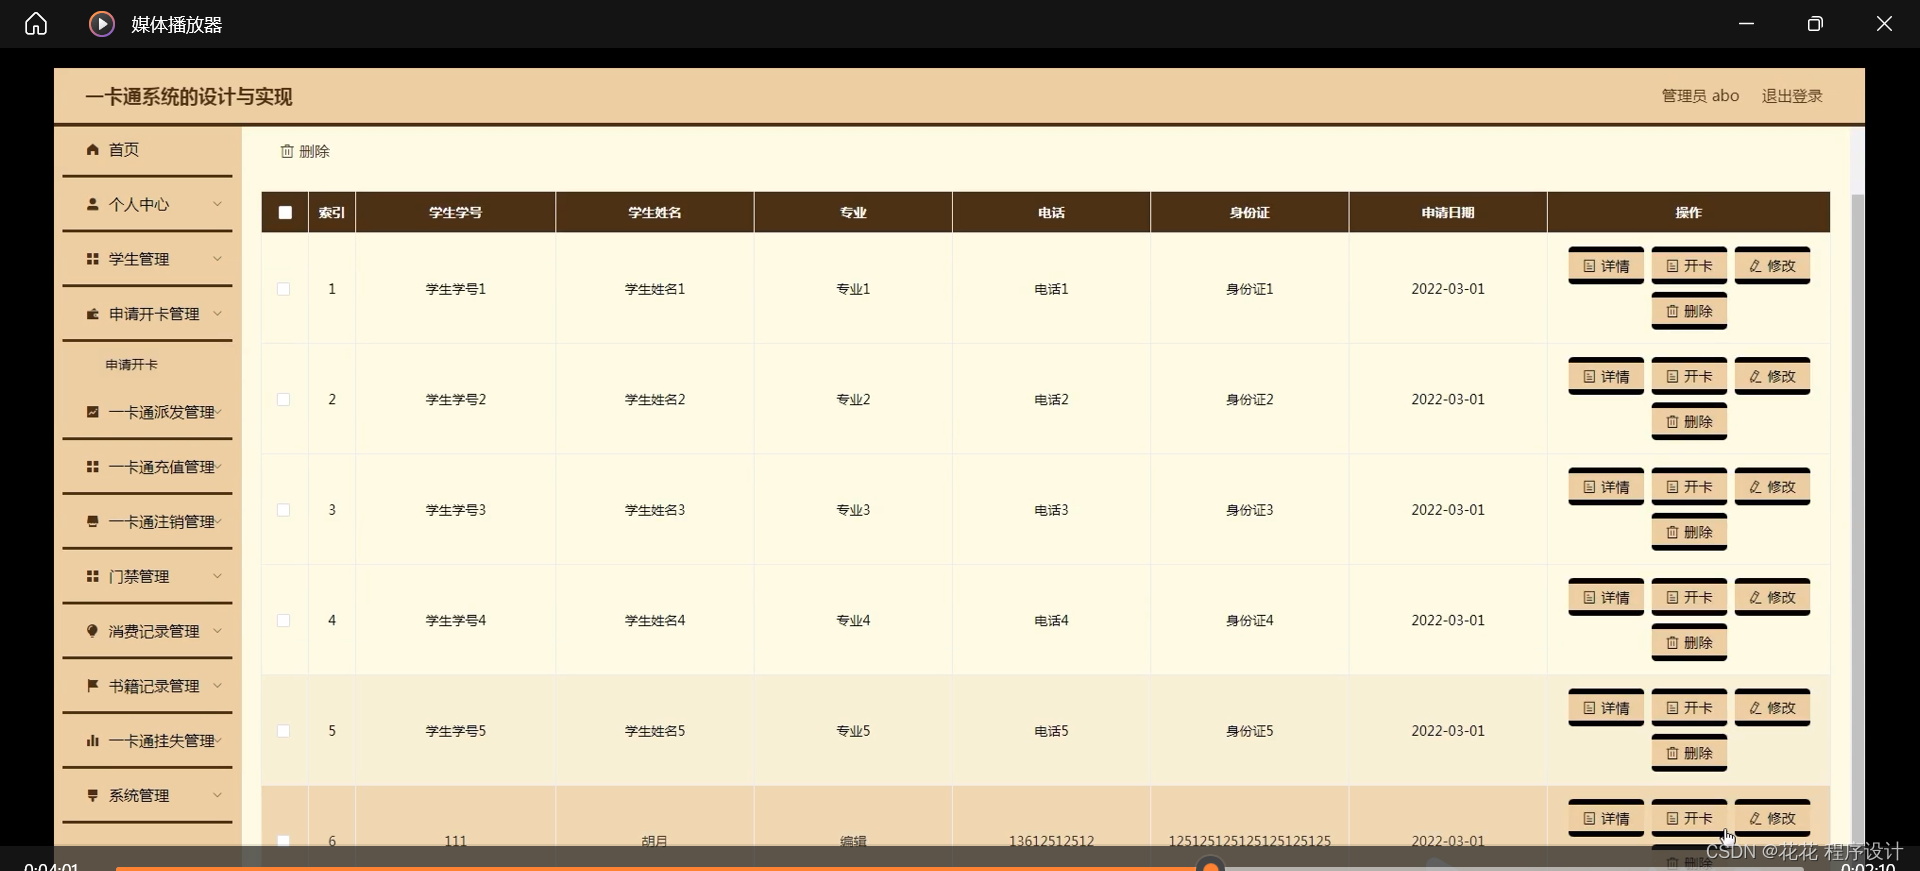Click 修改 for row 6 student 111
The width and height of the screenshot is (1920, 871).
(1772, 818)
